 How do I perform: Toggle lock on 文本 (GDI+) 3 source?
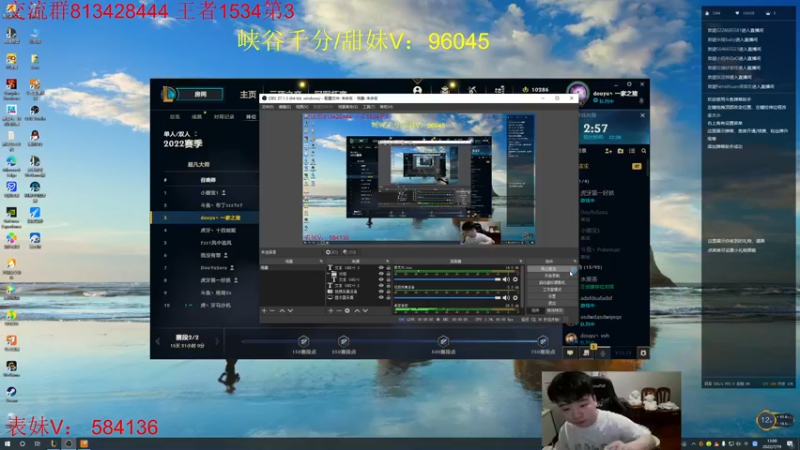(388, 267)
